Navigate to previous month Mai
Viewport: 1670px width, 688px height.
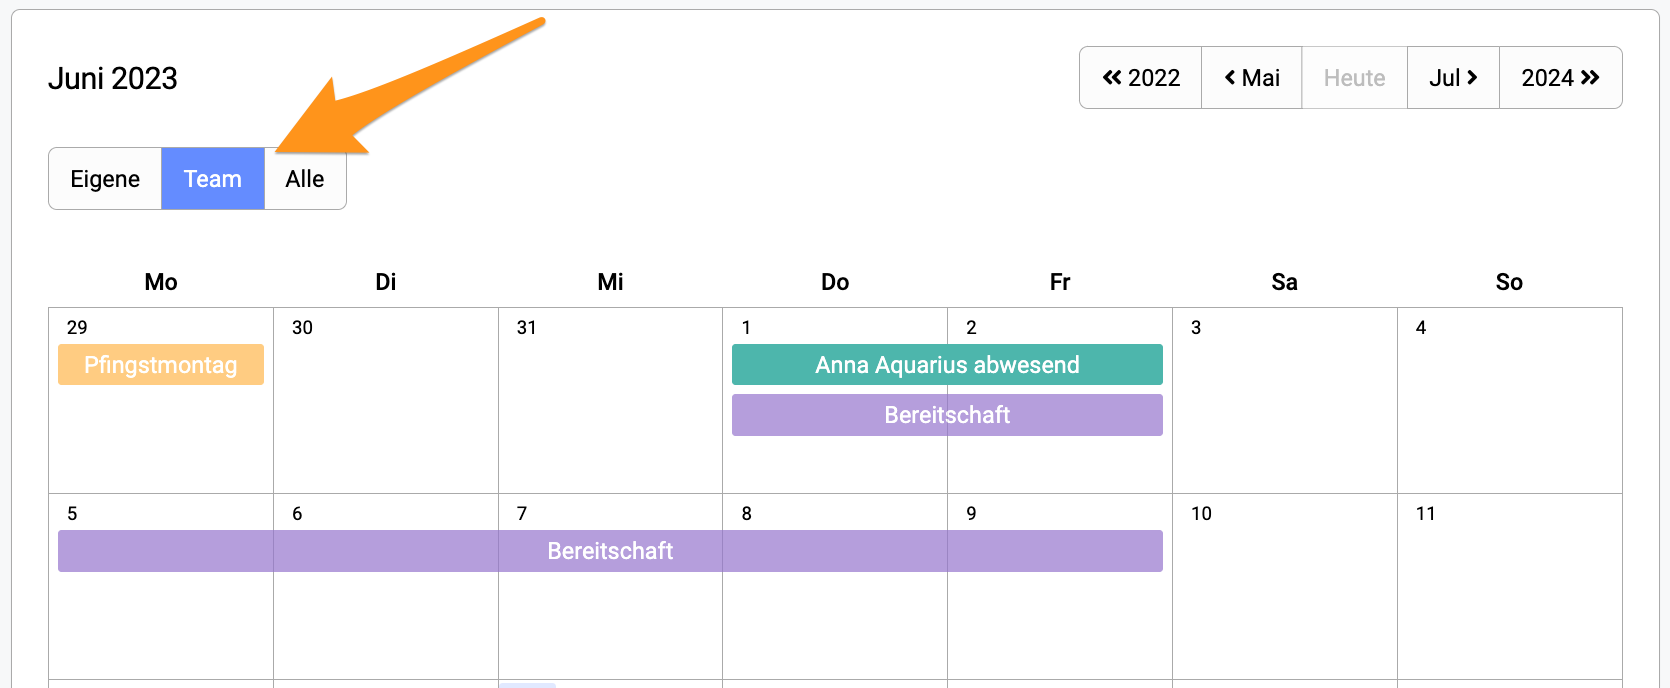point(1252,78)
